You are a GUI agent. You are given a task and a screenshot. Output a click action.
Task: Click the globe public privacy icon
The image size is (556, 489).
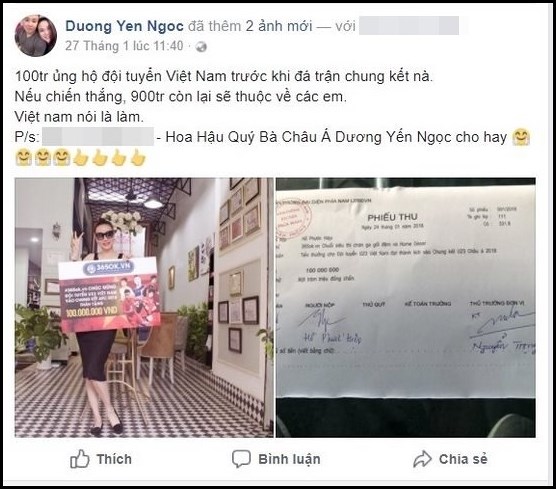201,46
